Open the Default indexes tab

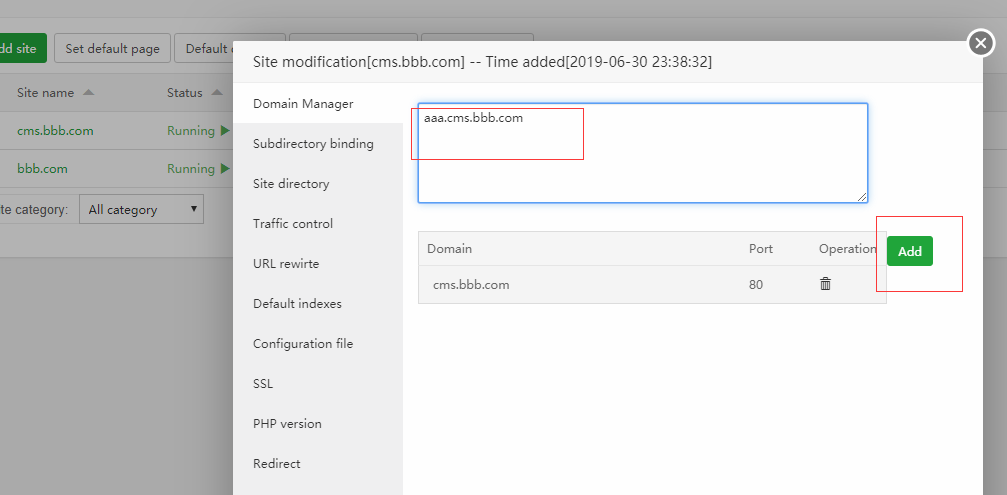297,304
